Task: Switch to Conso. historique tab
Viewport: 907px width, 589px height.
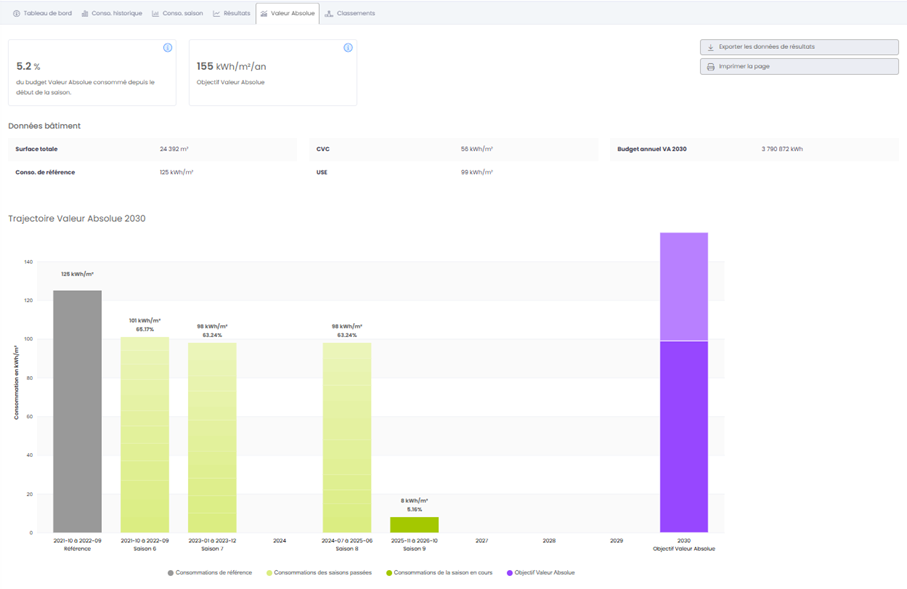Action: 112,14
